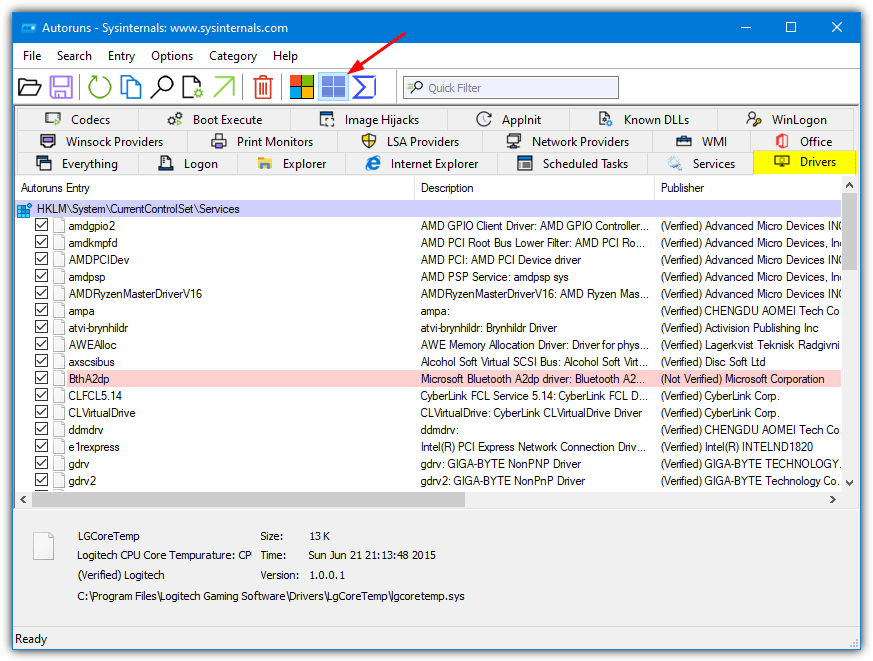Viewport: 873px width, 661px height.
Task: Delete entry with the red trash icon
Action: click(x=263, y=87)
